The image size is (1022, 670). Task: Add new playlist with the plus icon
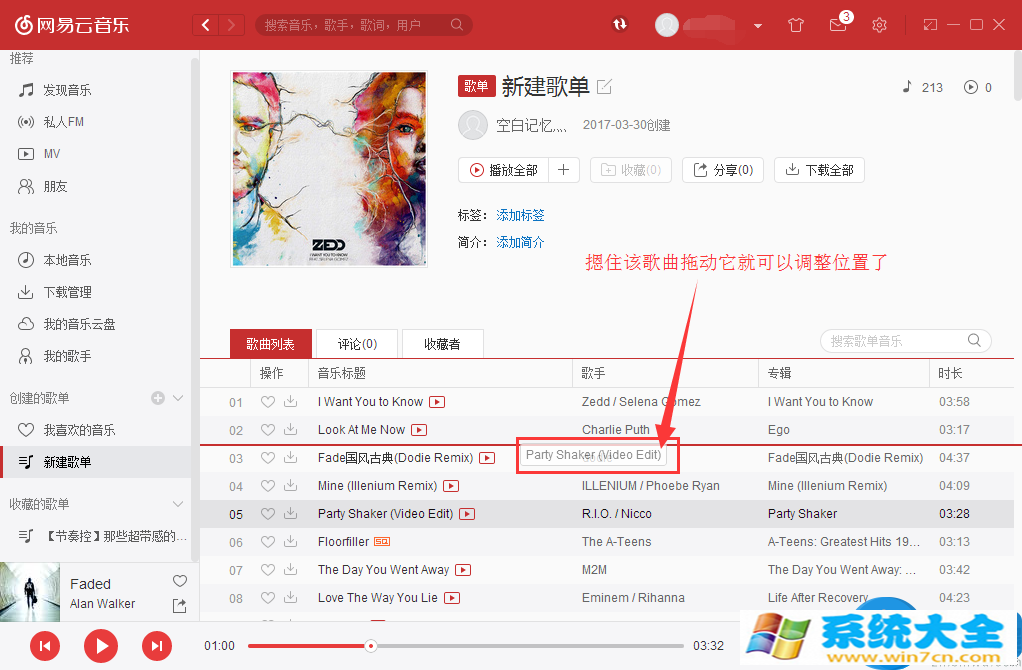158,398
